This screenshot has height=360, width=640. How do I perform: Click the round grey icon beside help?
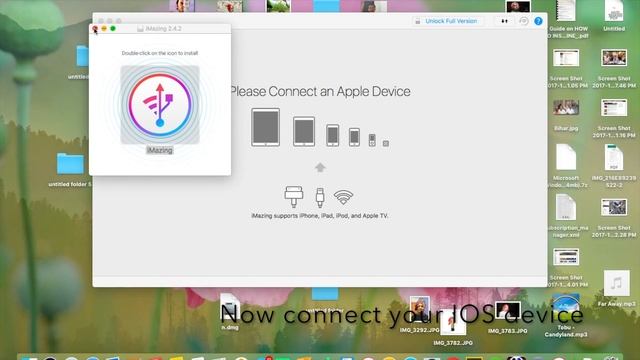pos(524,21)
